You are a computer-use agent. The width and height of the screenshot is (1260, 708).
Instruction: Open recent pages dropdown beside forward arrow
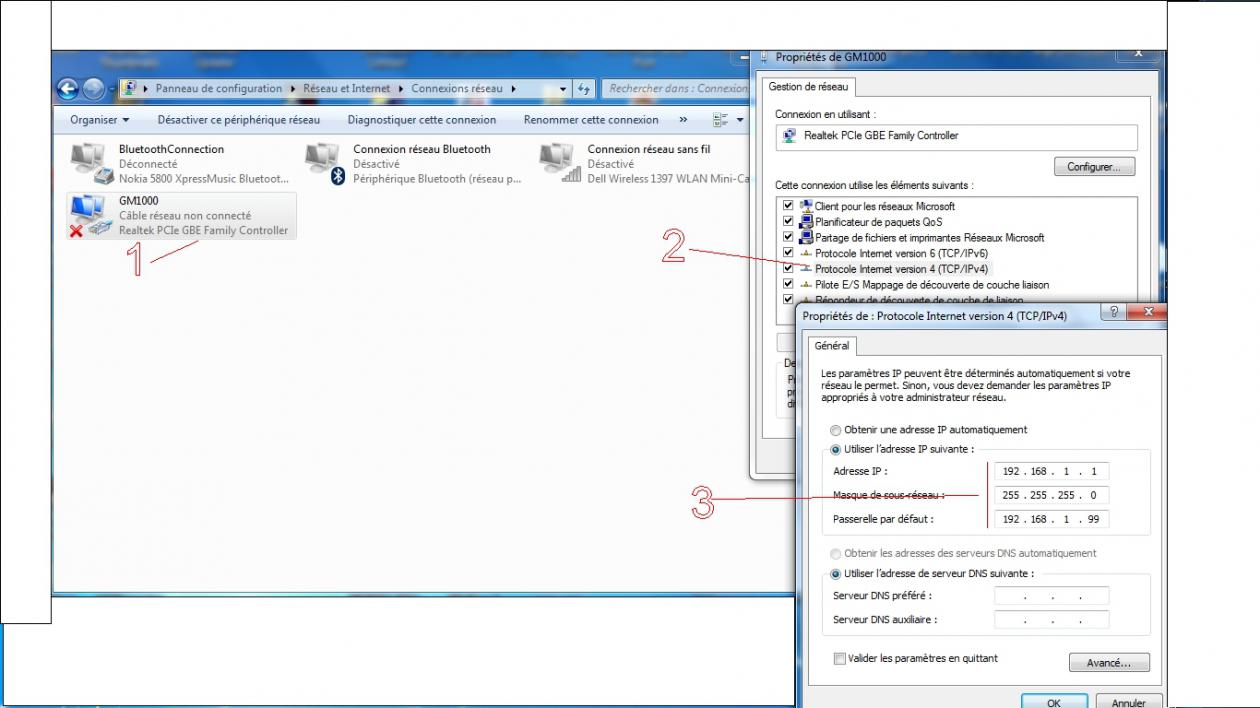click(111, 89)
